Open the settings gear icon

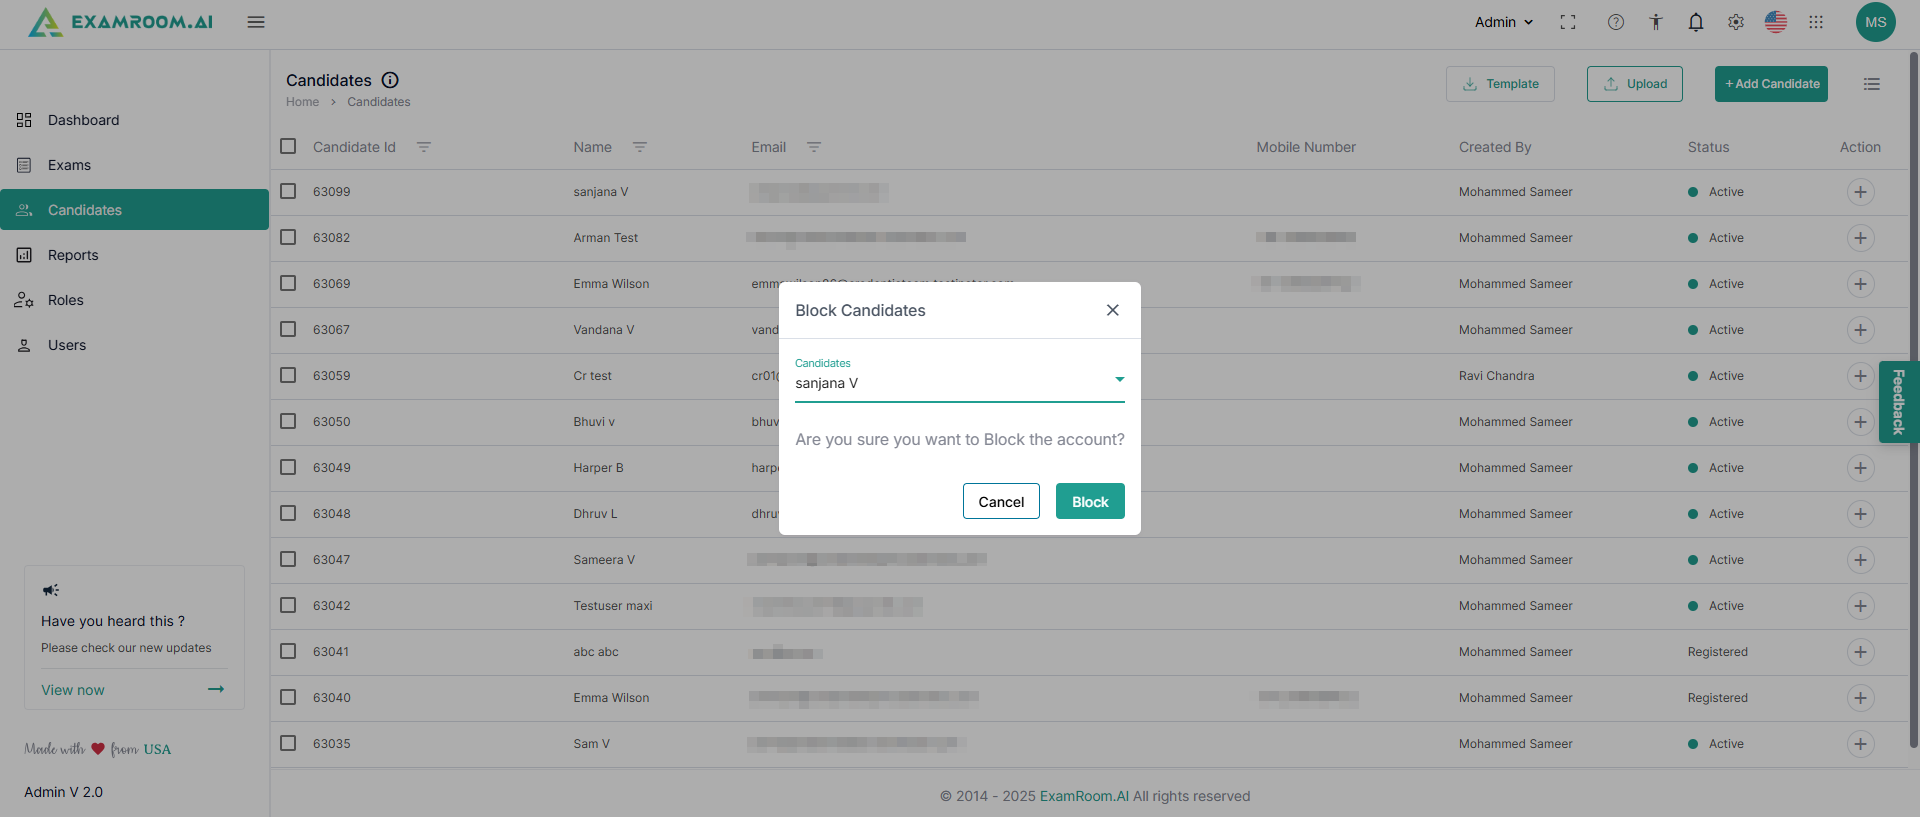pos(1736,22)
